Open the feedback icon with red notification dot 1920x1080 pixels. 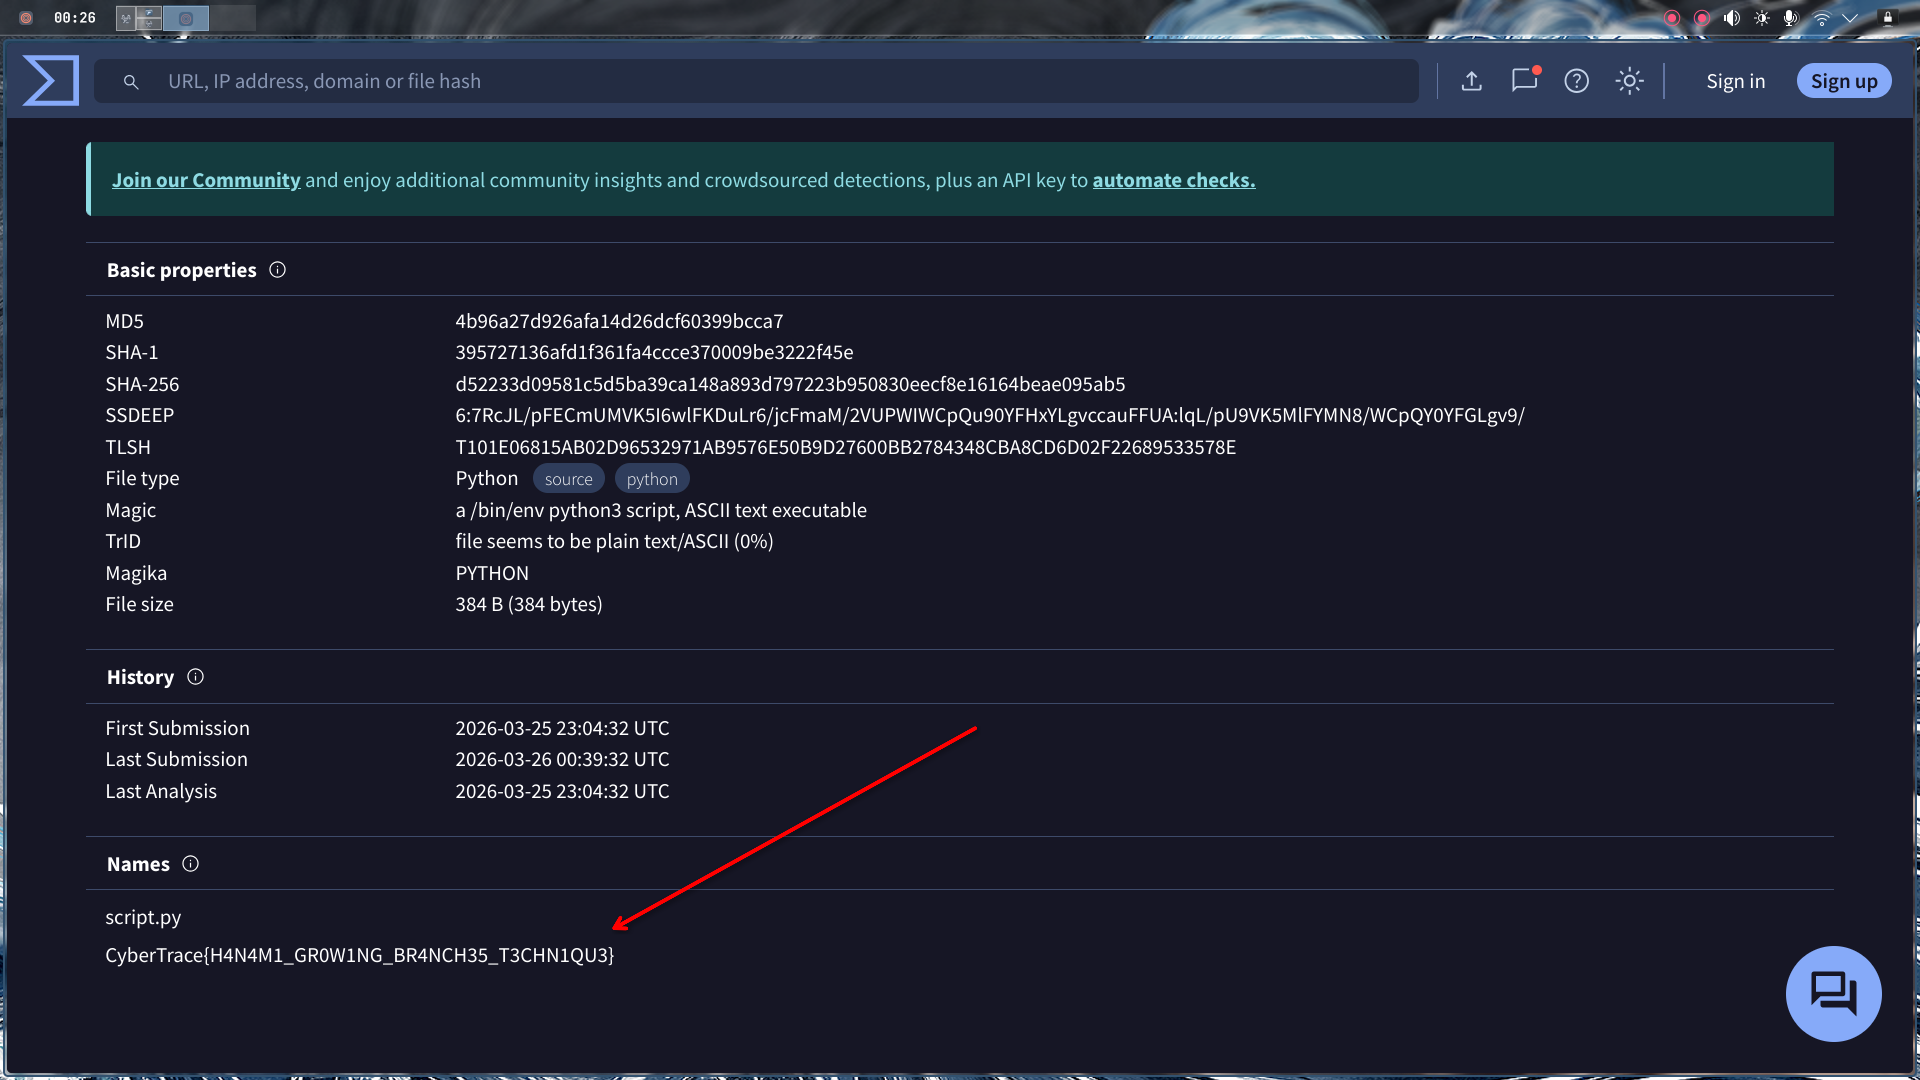(x=1523, y=81)
